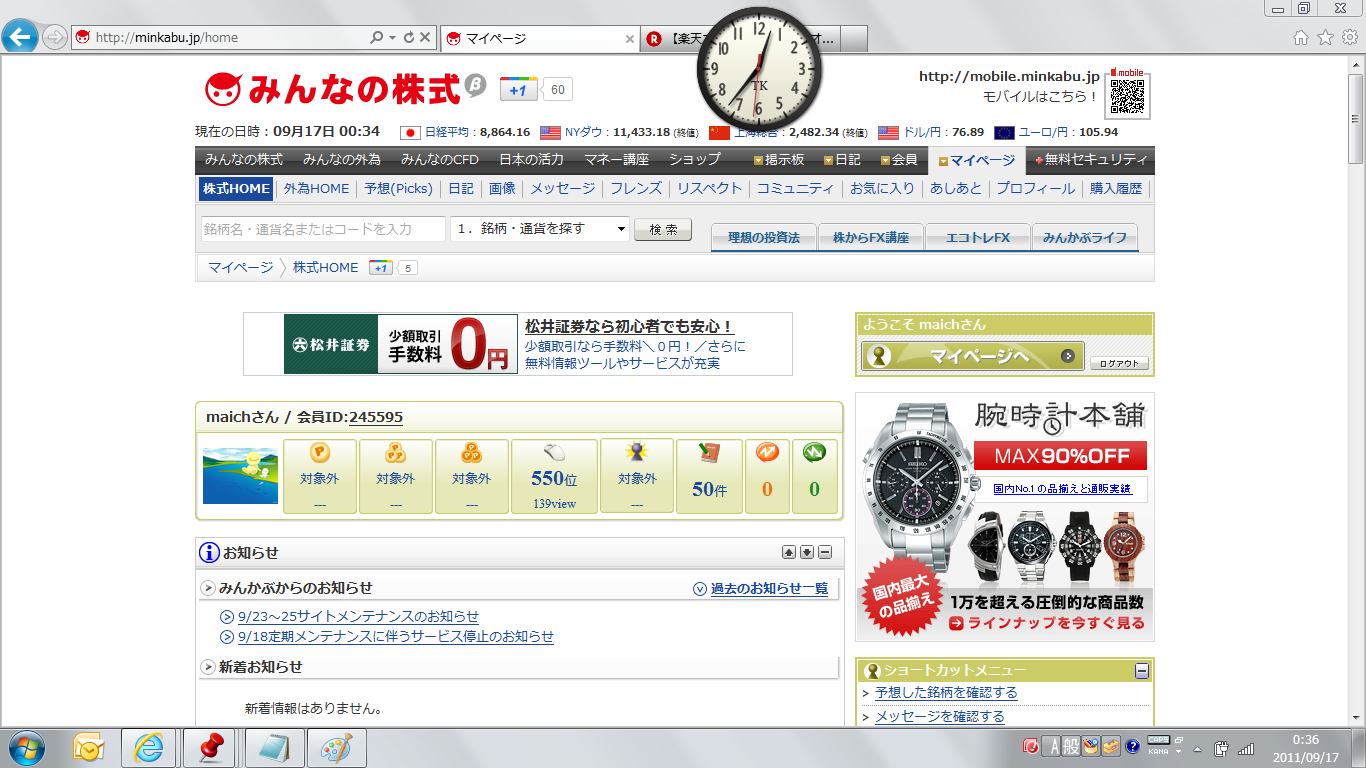The width and height of the screenshot is (1366, 768).
Task: Click the IME KANA lock toggle in tray
Action: click(x=1159, y=751)
